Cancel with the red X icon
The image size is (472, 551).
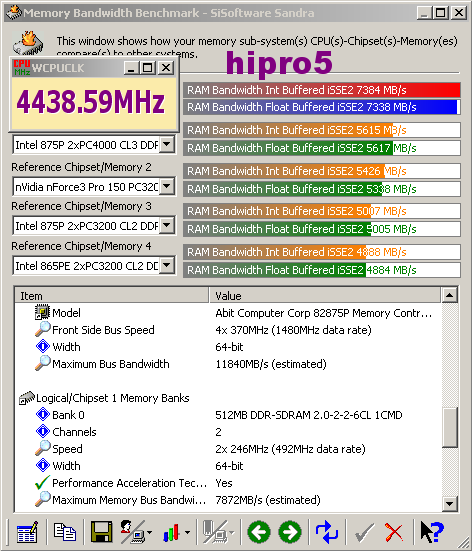[394, 532]
